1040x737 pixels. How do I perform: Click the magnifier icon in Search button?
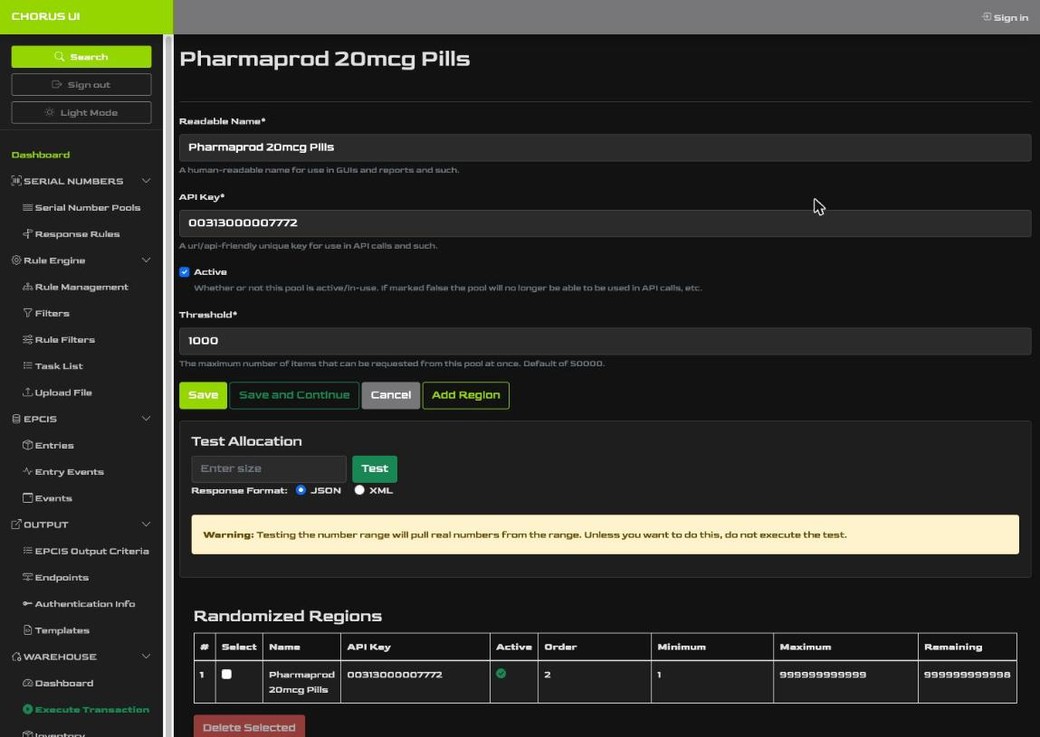pyautogui.click(x=60, y=57)
